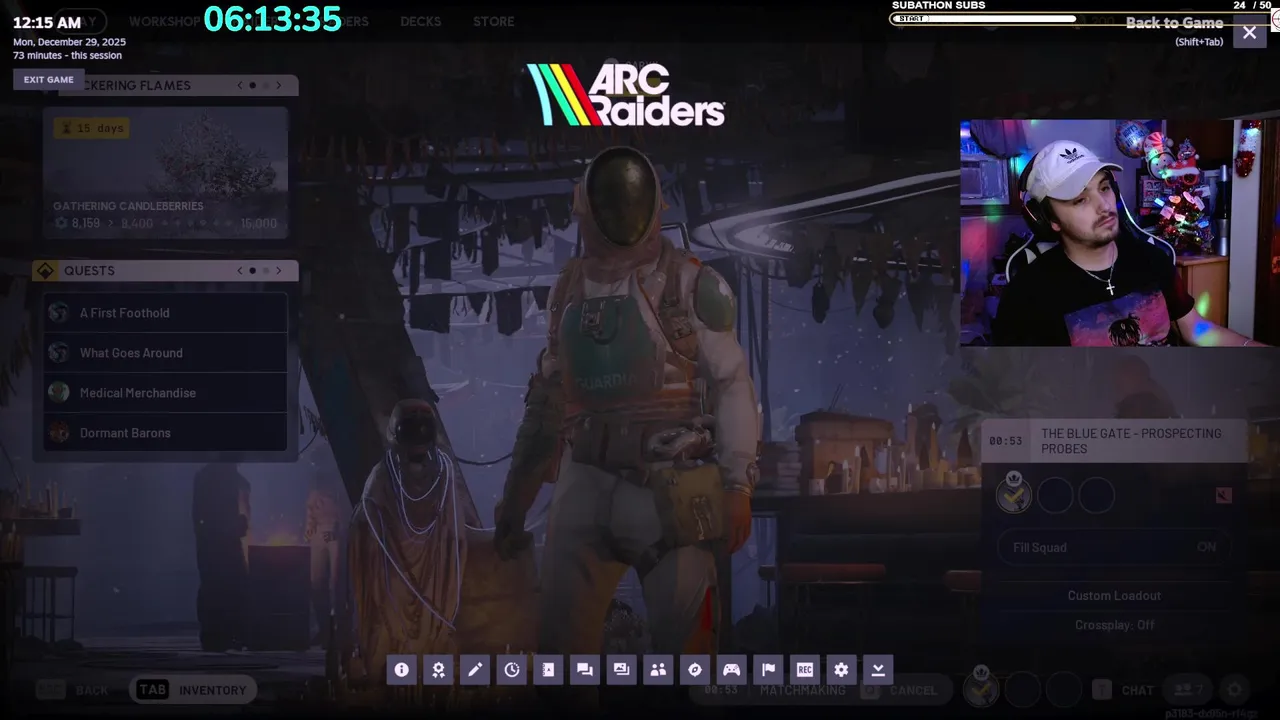The height and width of the screenshot is (720, 1280).
Task: Open the discussions chat-bubbles icon in overlay bar
Action: click(585, 670)
